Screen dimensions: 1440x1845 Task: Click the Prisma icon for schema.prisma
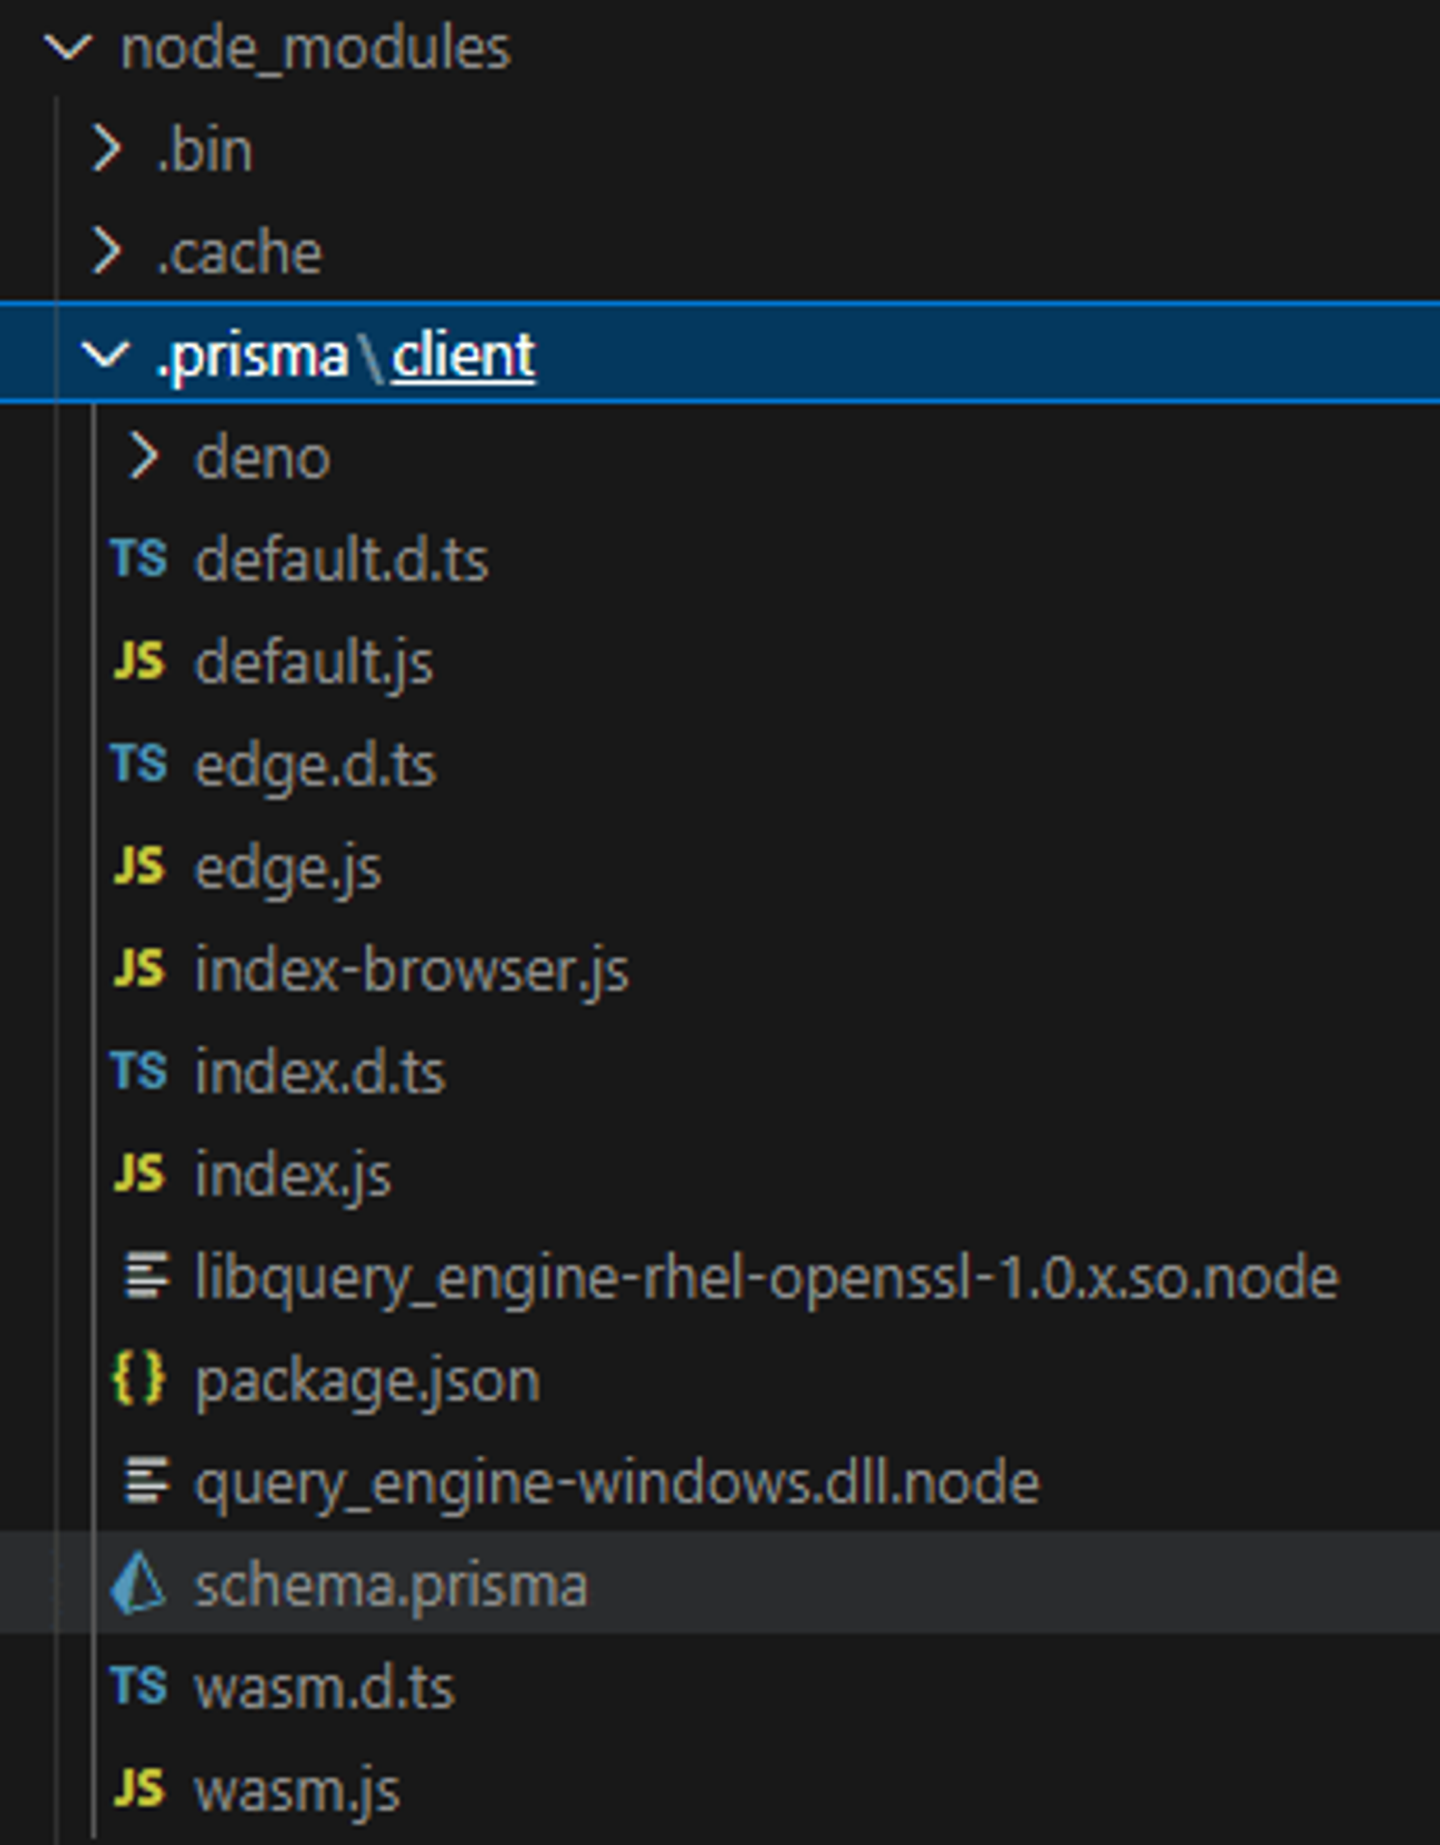tap(138, 1584)
